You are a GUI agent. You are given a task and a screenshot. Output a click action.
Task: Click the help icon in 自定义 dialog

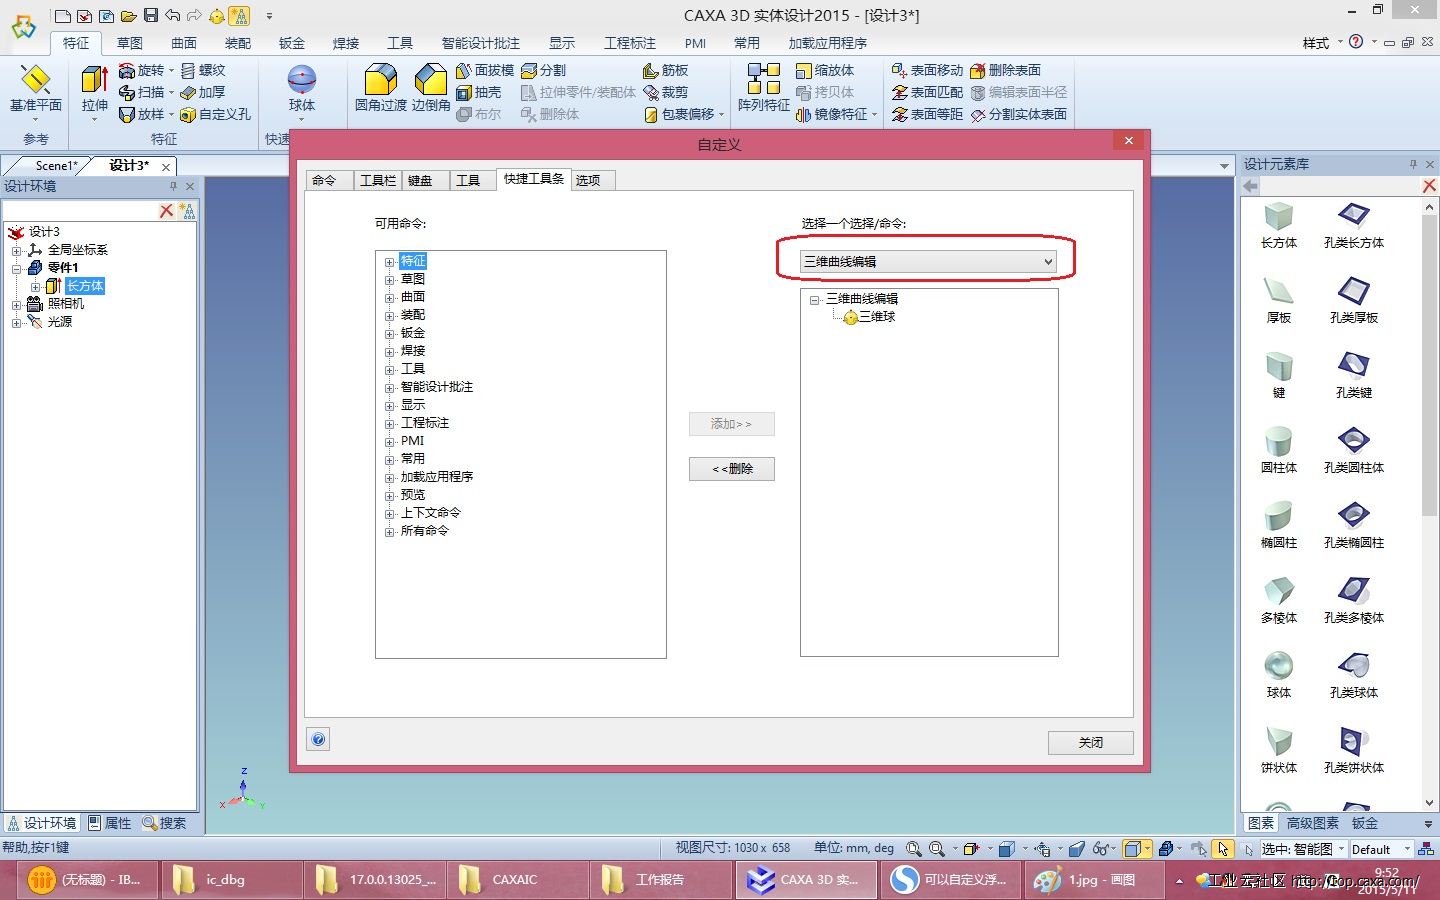click(x=318, y=739)
